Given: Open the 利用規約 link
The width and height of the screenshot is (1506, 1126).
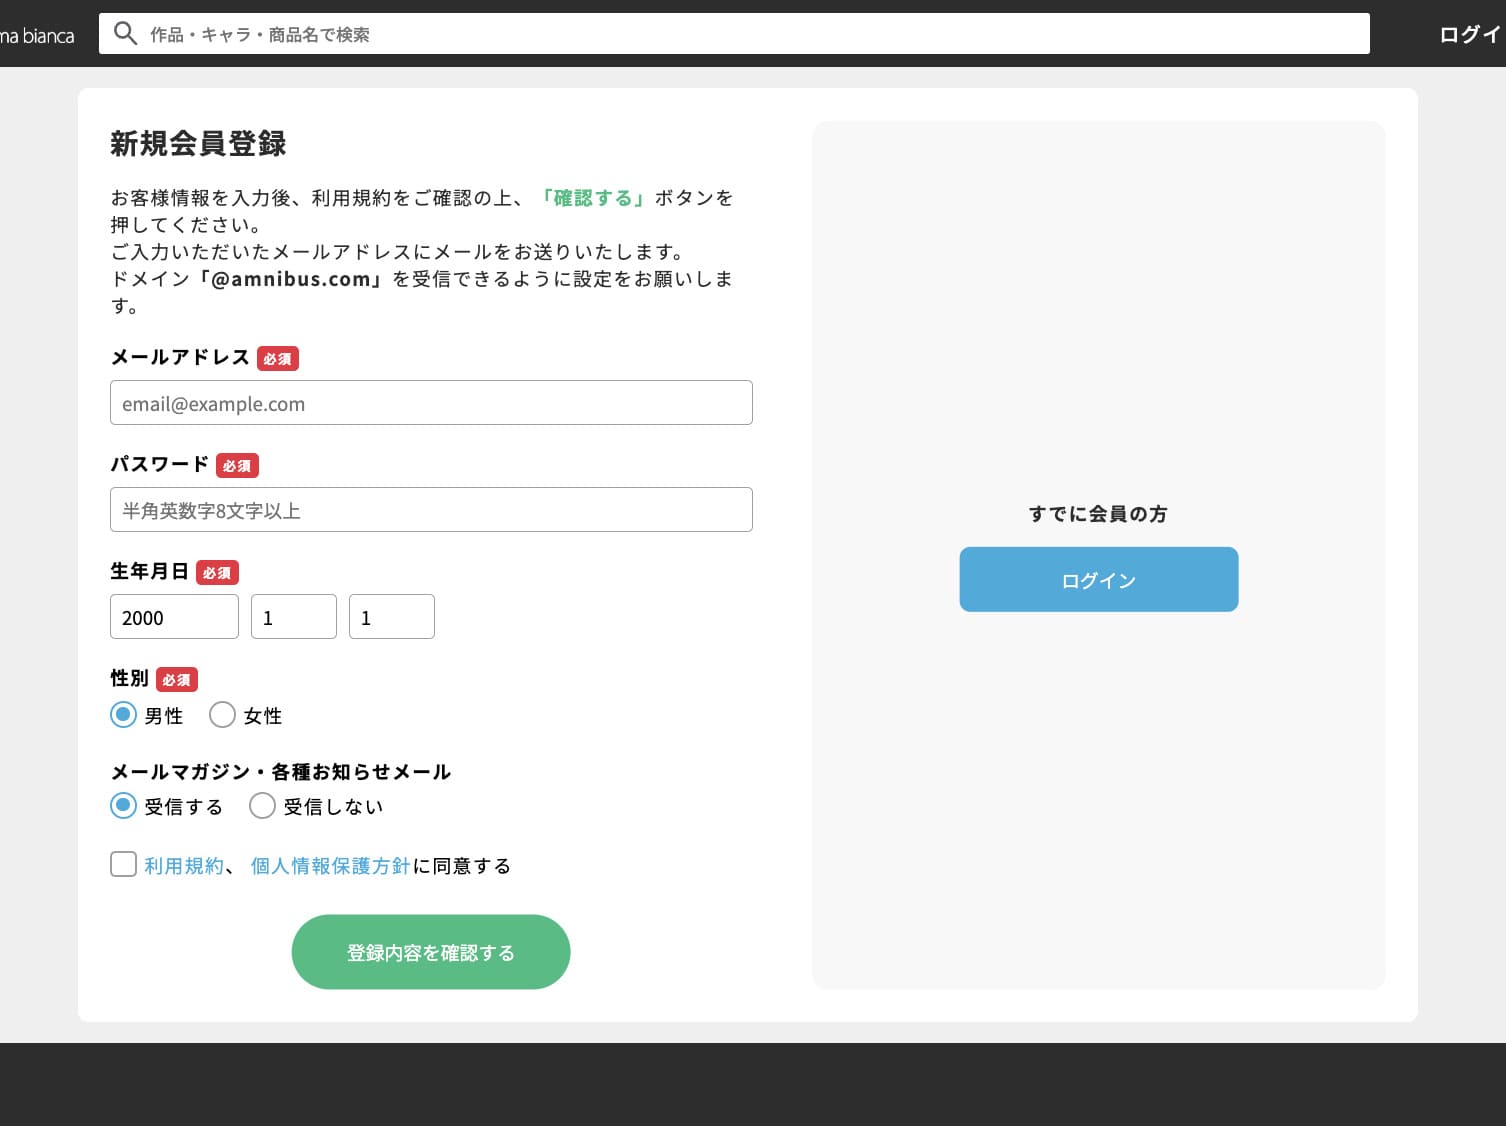Looking at the screenshot, I should [183, 865].
